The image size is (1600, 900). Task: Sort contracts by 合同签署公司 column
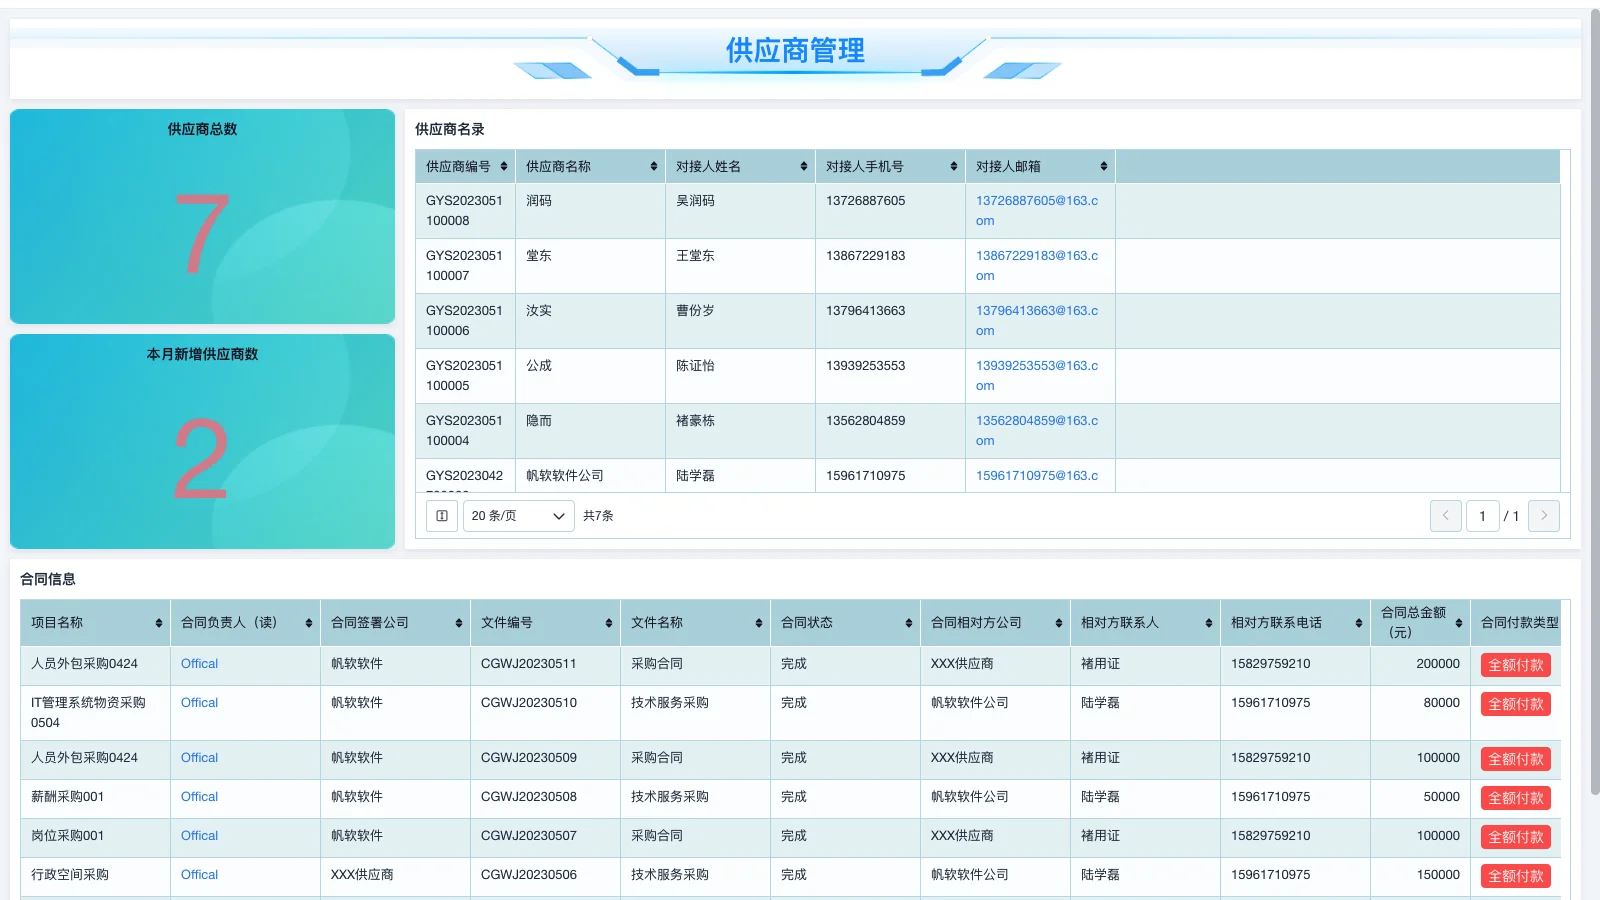pyautogui.click(x=459, y=623)
